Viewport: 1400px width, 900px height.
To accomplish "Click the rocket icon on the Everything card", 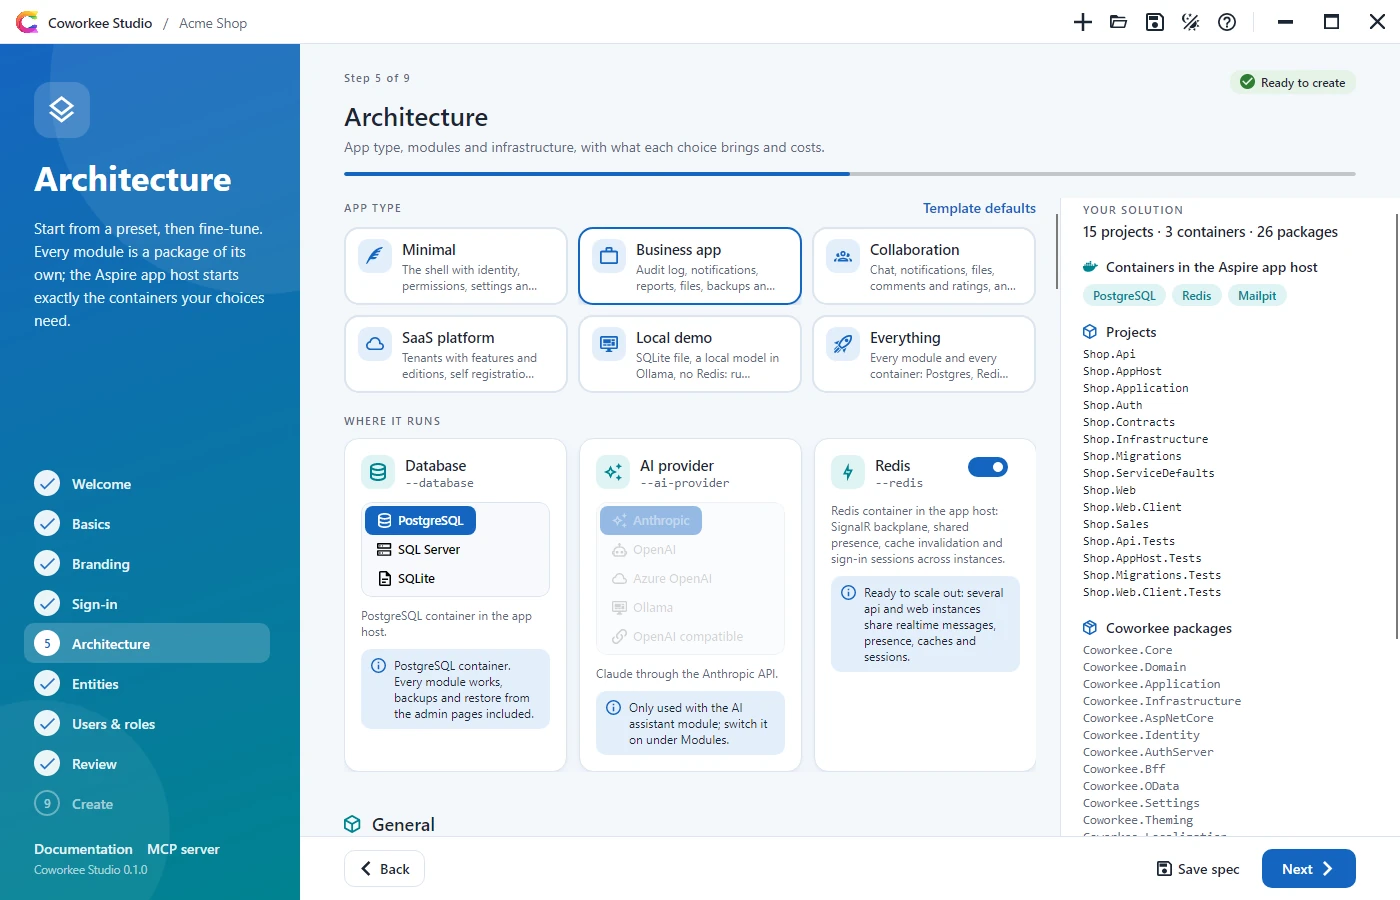I will coord(843,344).
